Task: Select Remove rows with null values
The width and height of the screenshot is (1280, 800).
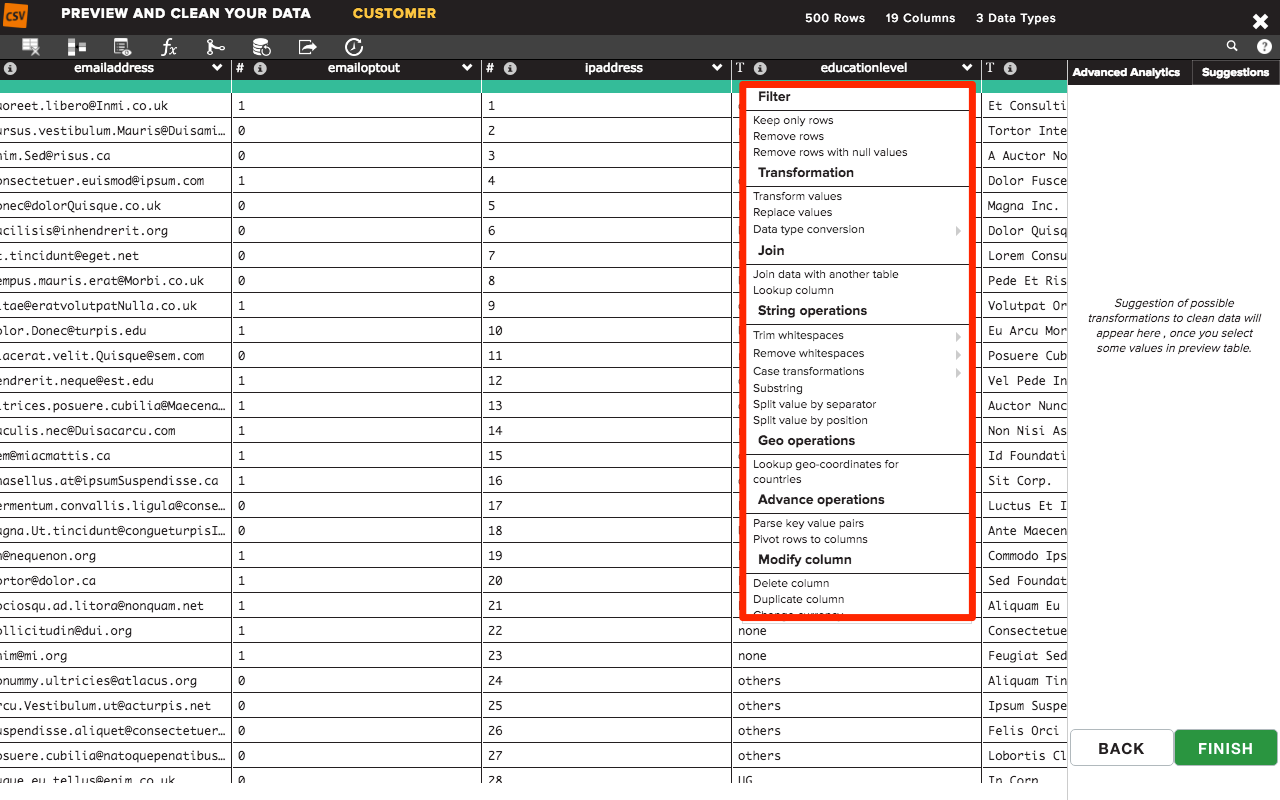Action: pos(830,153)
